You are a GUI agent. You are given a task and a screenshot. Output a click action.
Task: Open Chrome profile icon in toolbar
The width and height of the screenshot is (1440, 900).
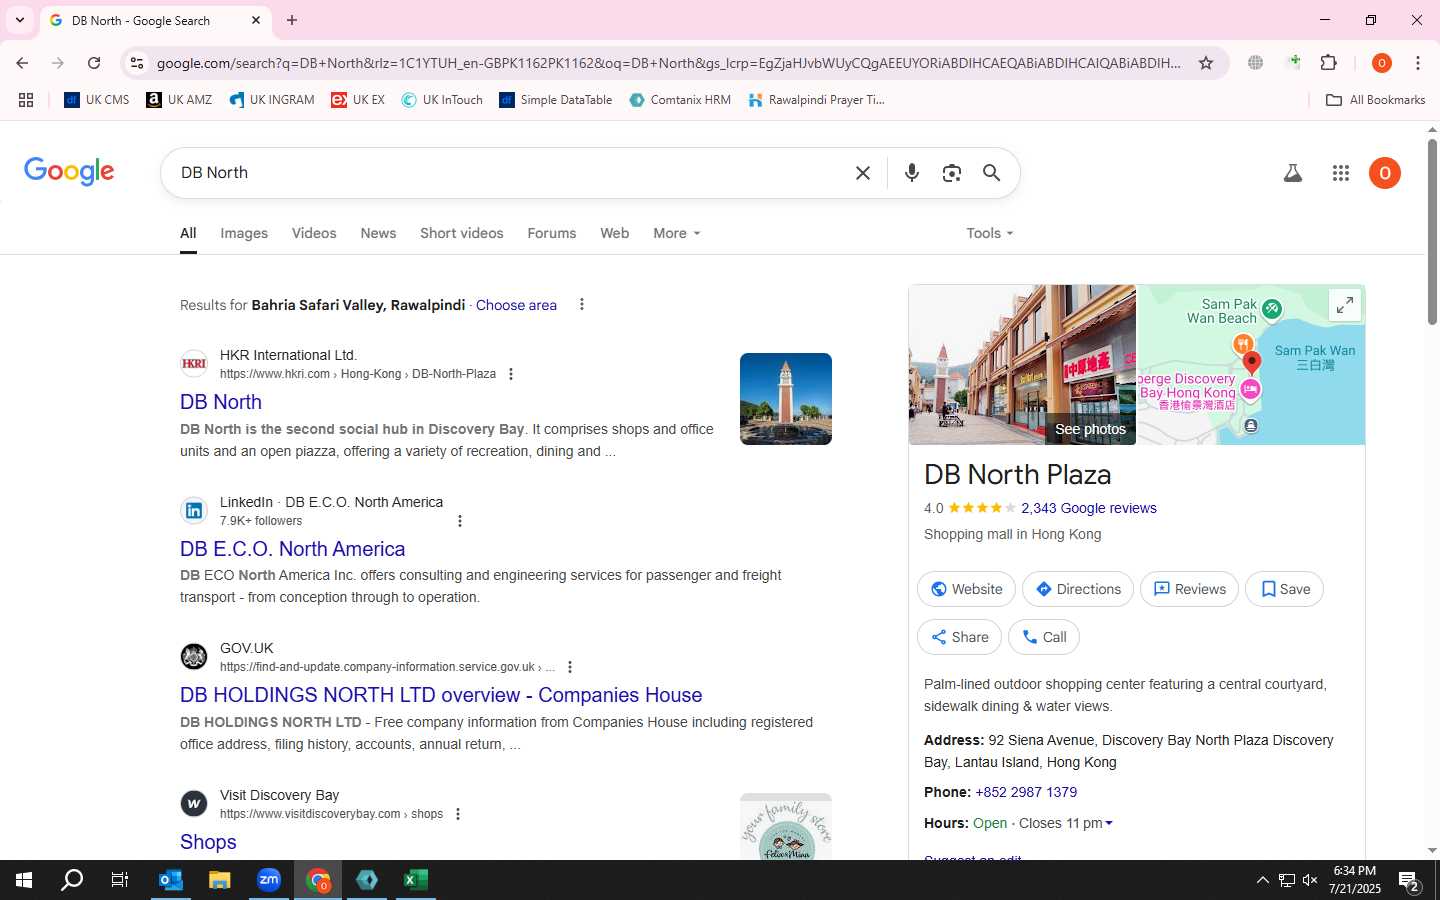[x=1382, y=63]
